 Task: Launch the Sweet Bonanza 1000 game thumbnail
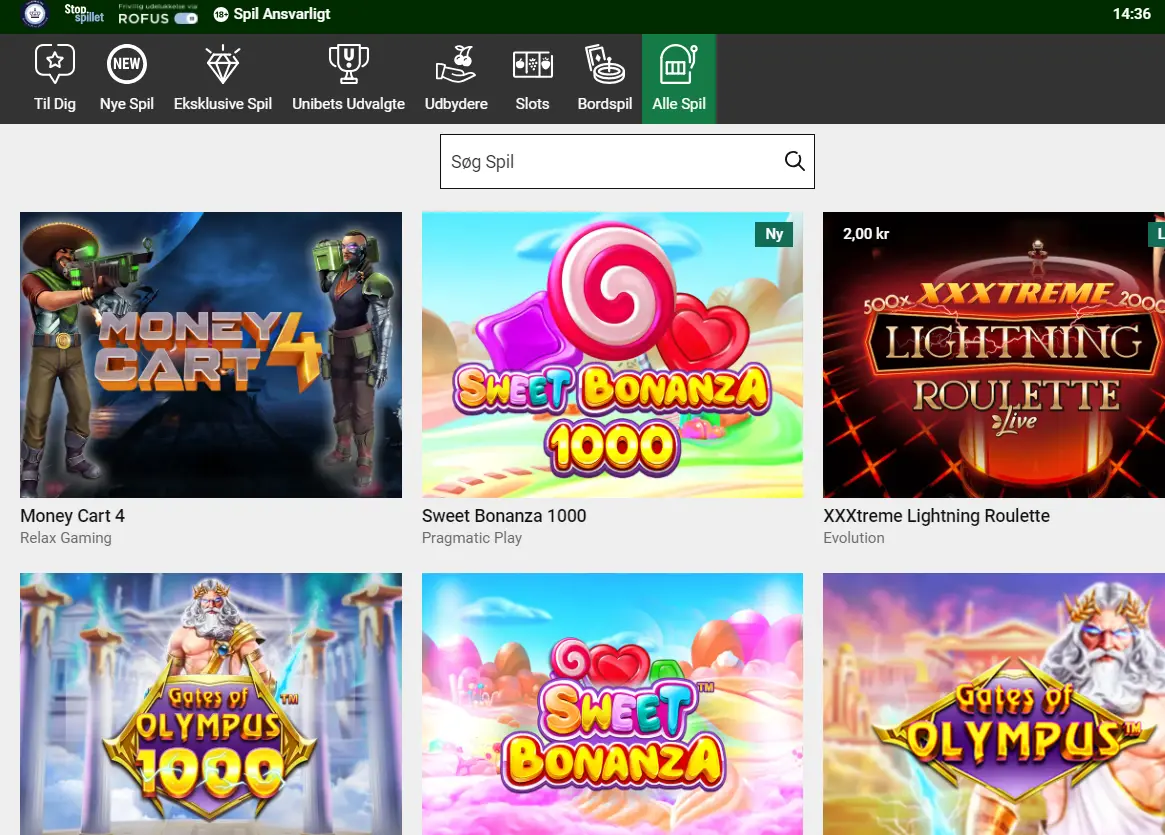pyautogui.click(x=612, y=355)
